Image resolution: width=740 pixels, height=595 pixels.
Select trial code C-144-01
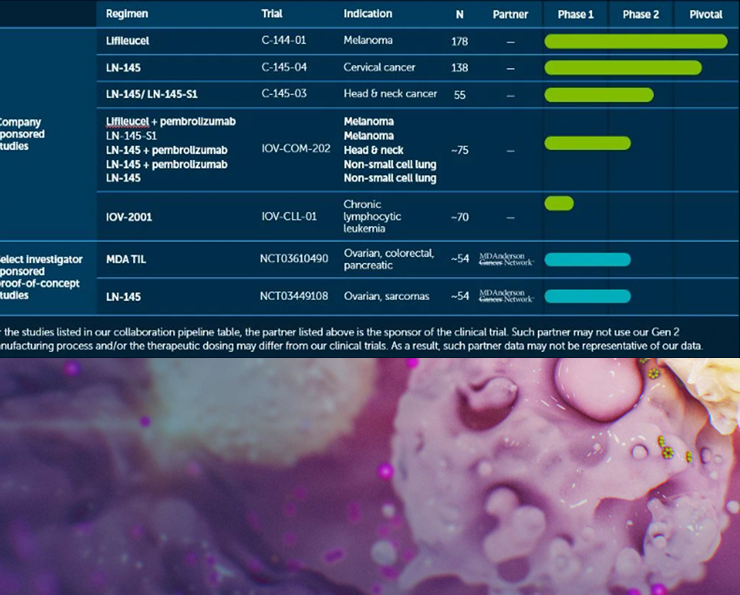[x=284, y=40]
